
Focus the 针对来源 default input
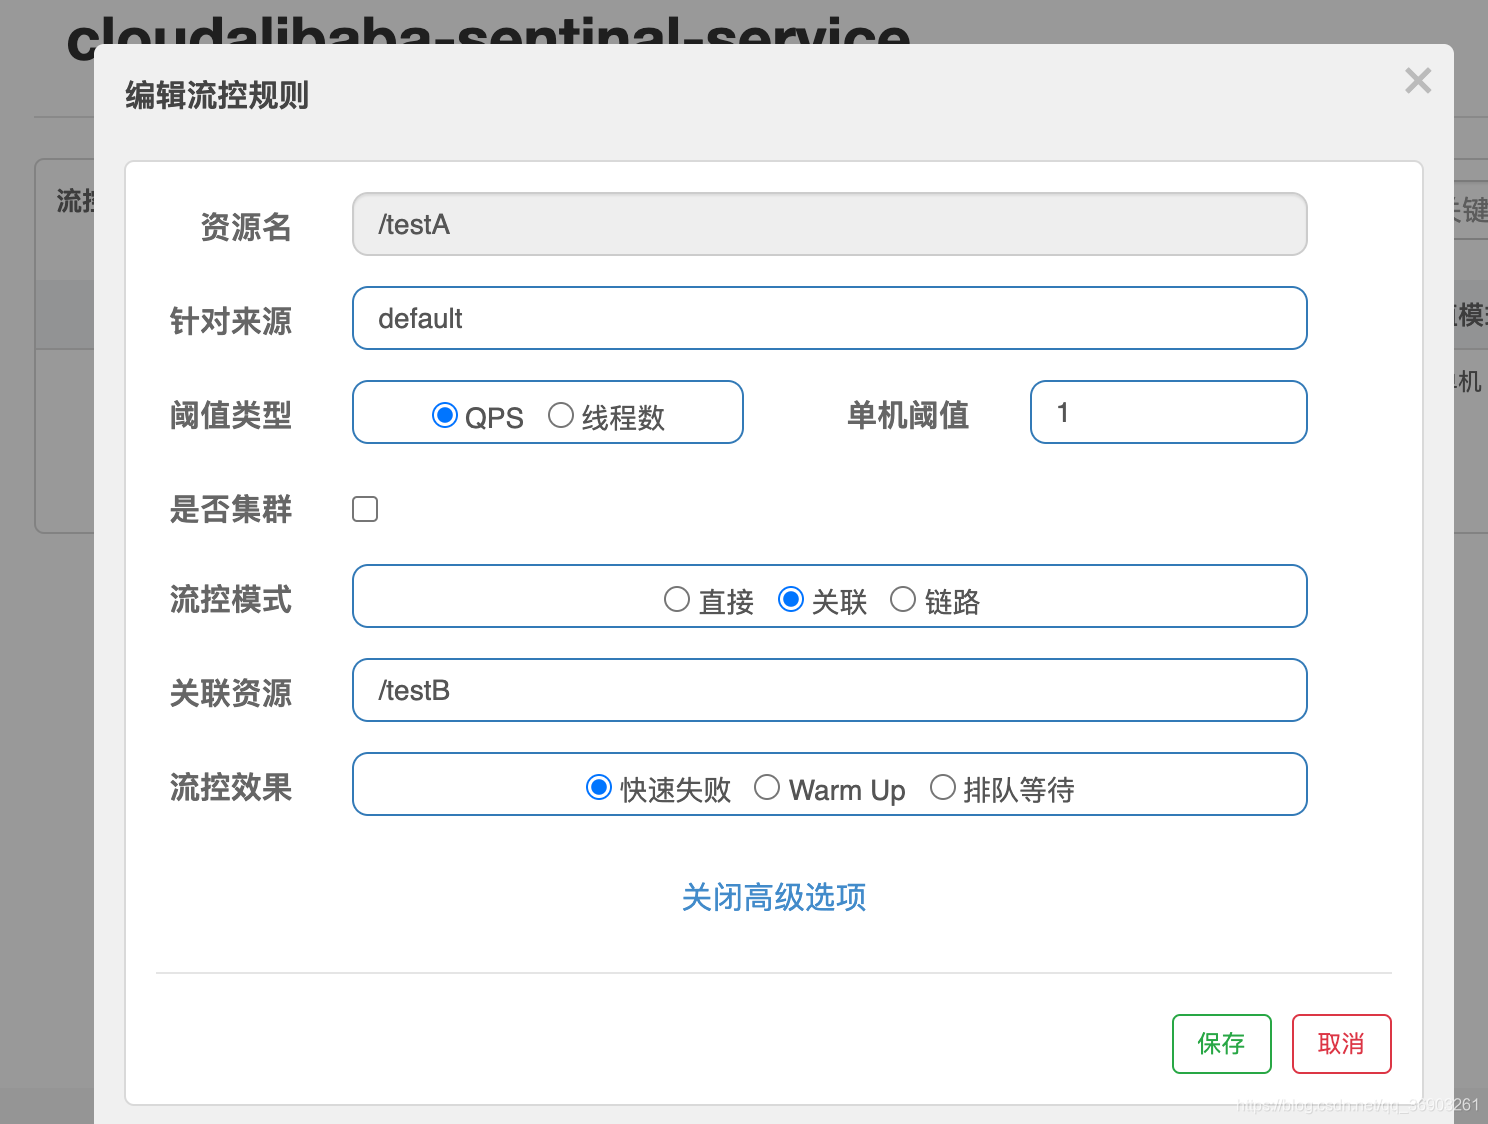pyautogui.click(x=830, y=318)
